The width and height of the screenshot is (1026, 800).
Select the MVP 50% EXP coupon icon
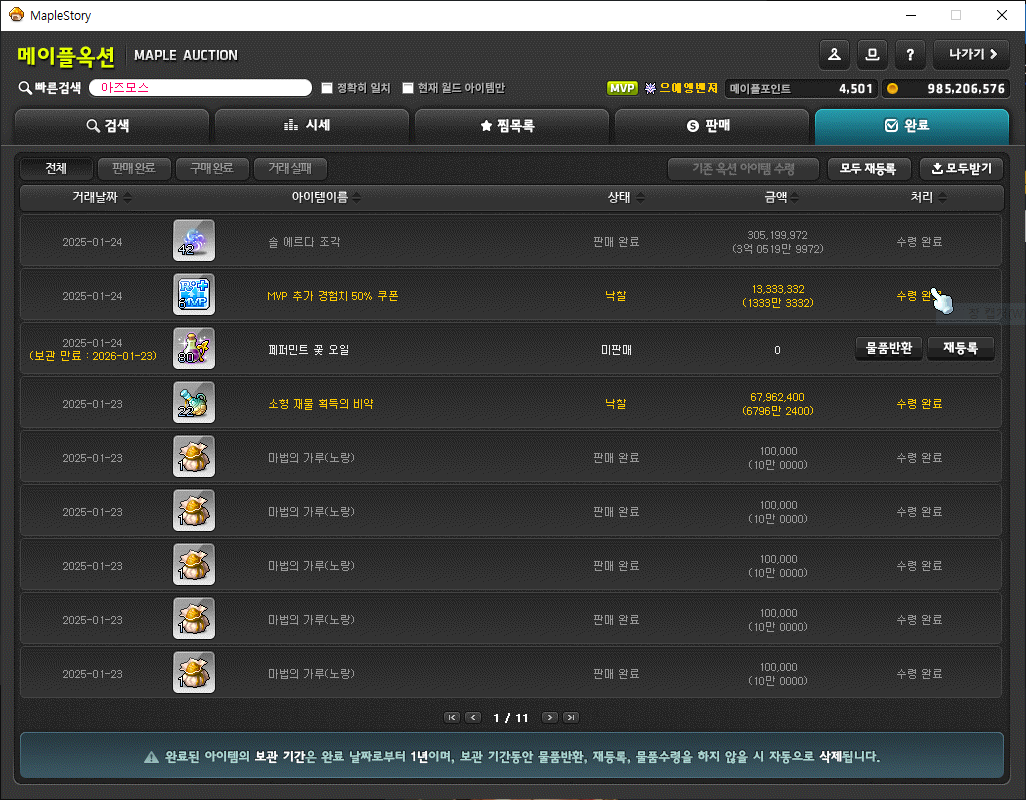(x=194, y=294)
